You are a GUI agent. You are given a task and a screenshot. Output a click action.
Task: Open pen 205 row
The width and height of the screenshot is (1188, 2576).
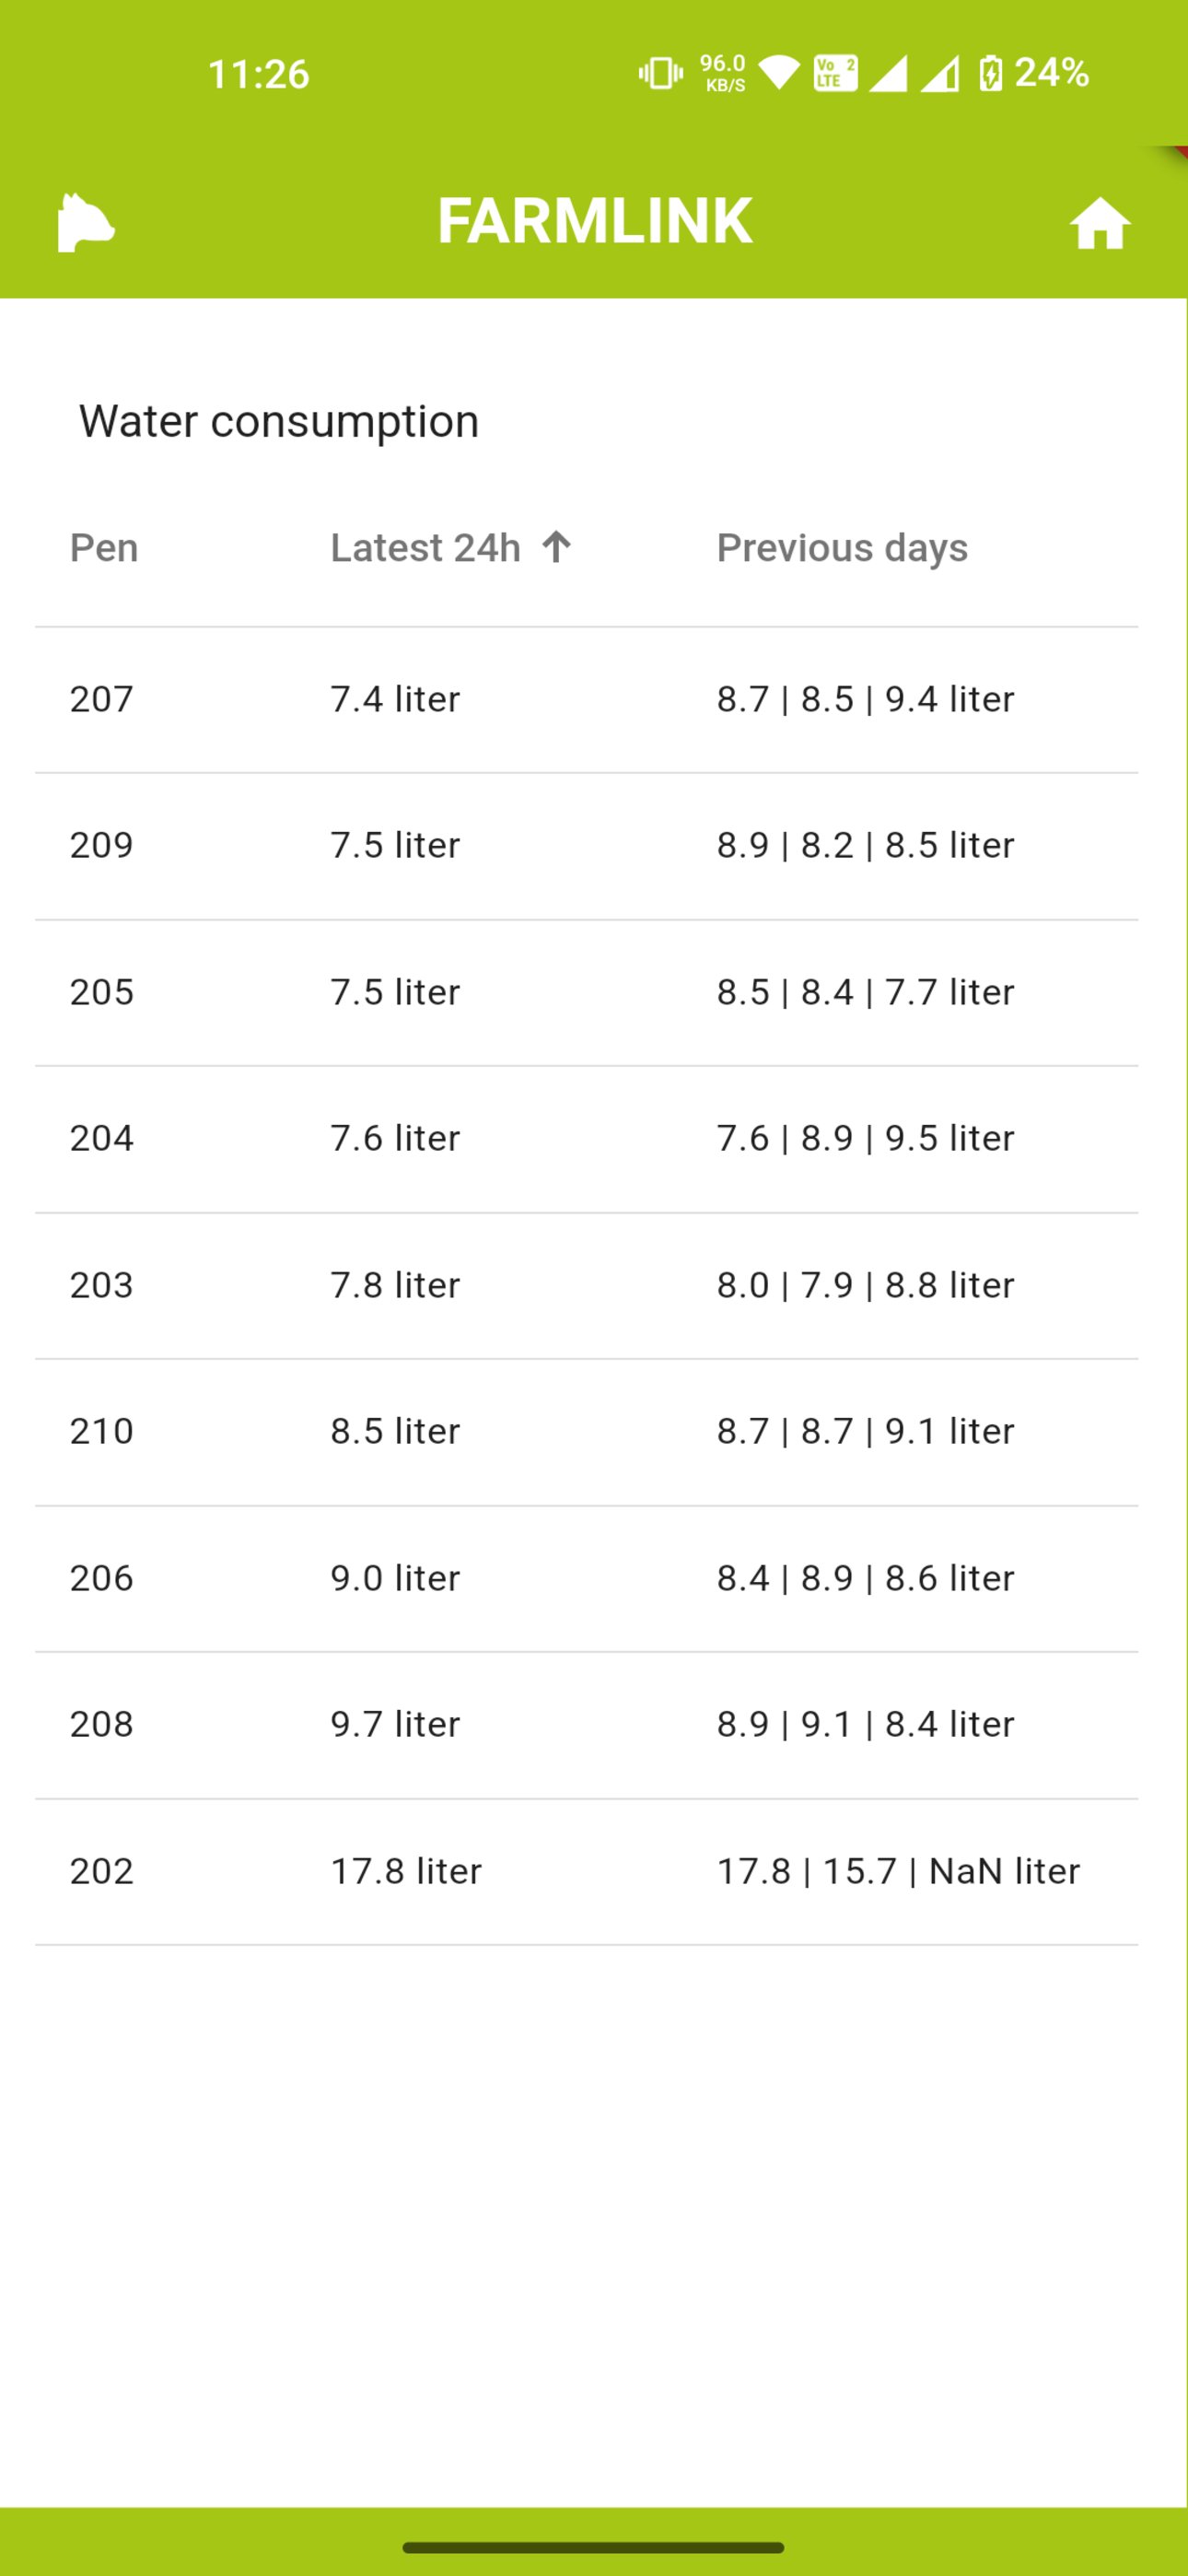point(587,992)
